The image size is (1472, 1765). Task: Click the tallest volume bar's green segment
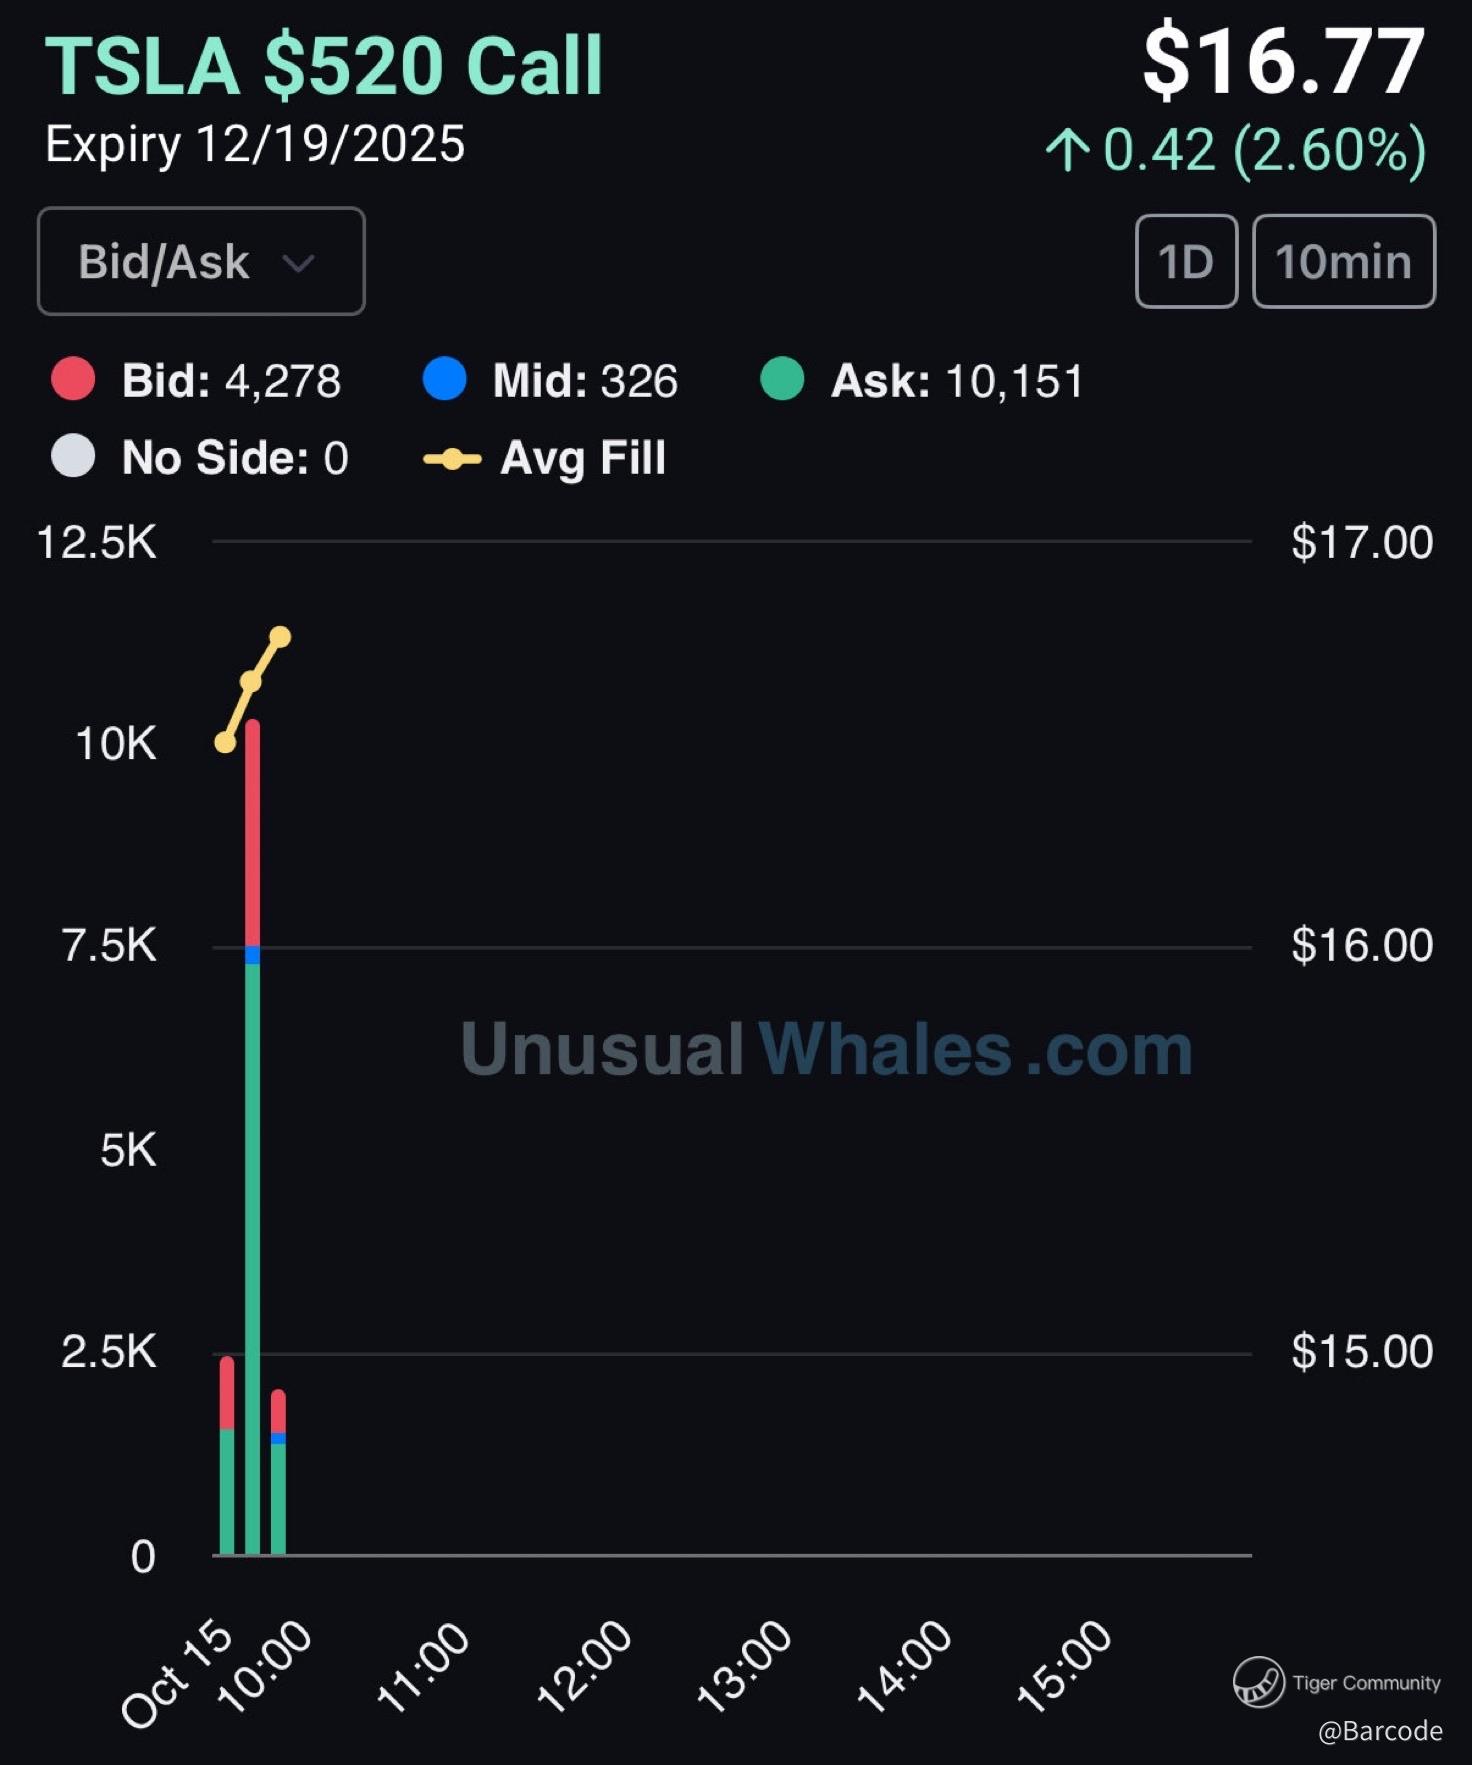pyautogui.click(x=252, y=1250)
